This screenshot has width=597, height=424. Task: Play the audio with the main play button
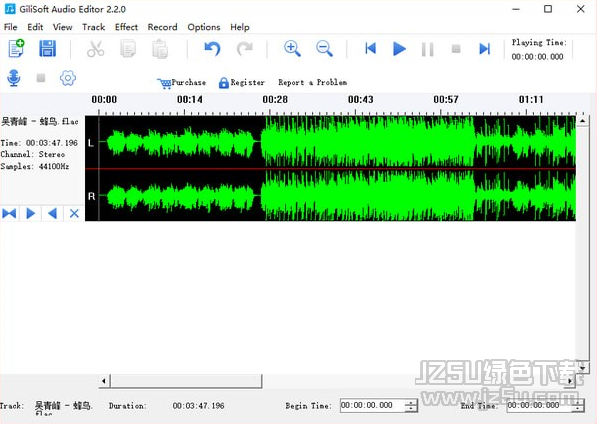[399, 49]
